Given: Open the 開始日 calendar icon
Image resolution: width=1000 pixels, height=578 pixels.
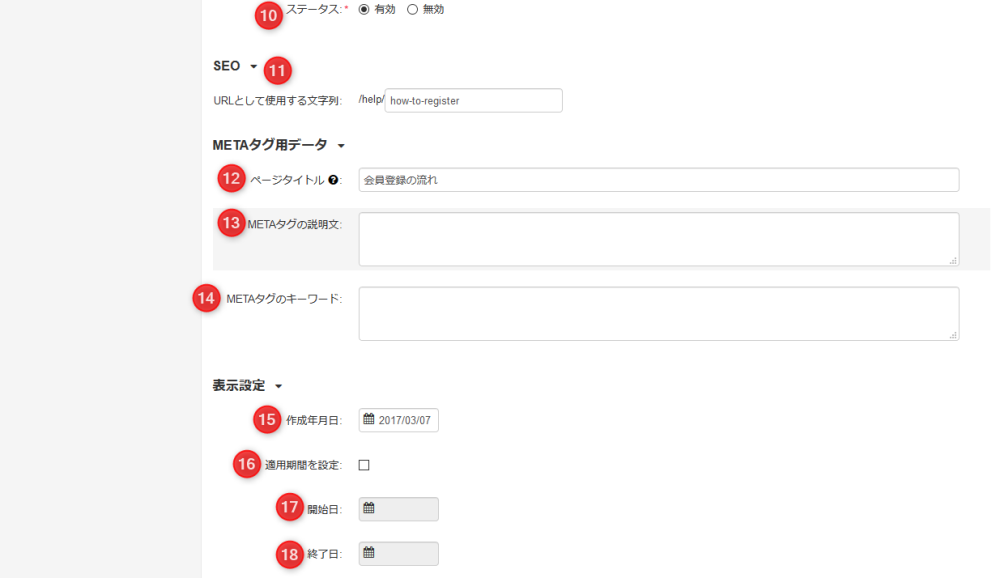Looking at the screenshot, I should [369, 508].
